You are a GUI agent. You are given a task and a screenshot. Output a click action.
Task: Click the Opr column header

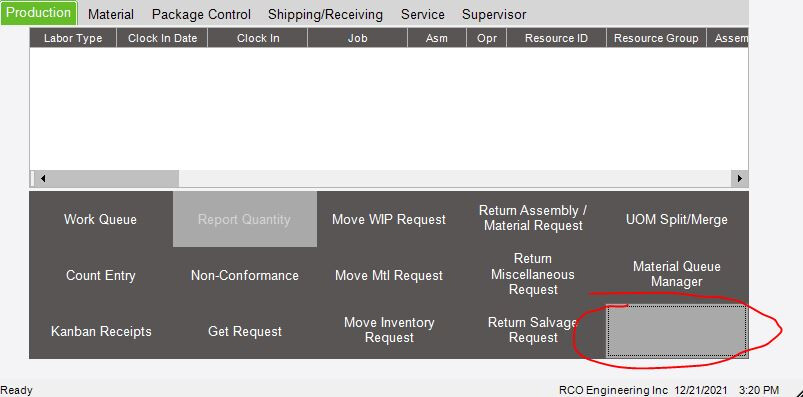click(487, 38)
